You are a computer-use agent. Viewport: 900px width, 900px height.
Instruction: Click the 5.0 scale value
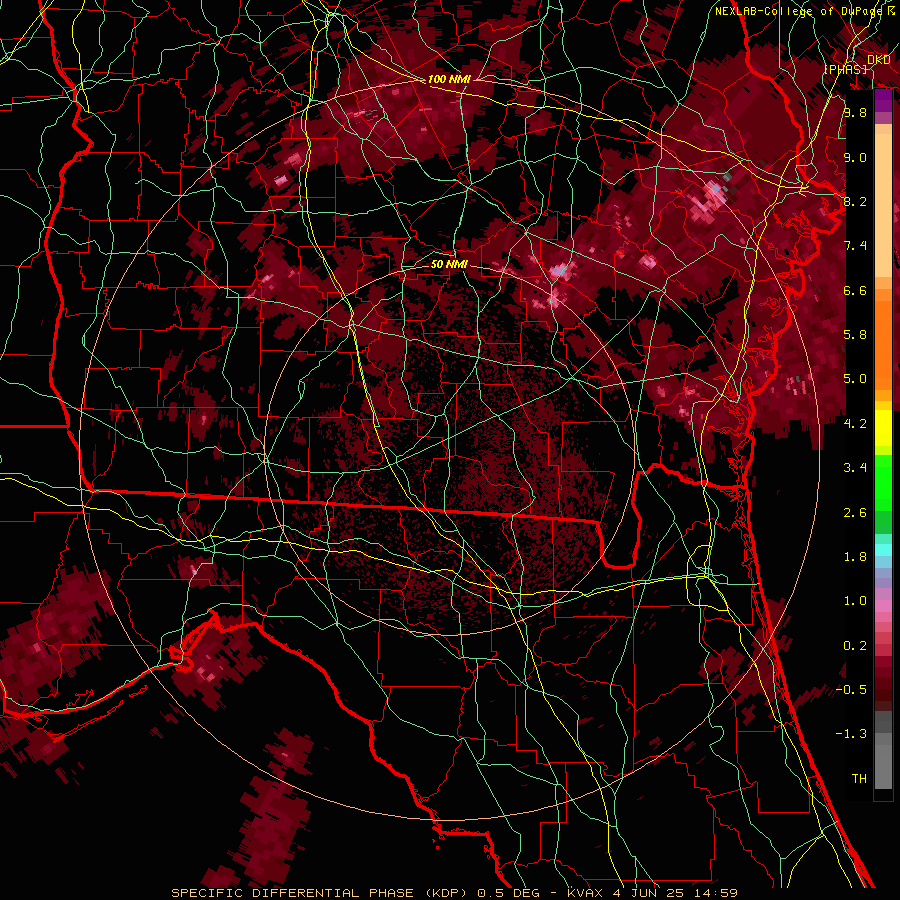tap(855, 379)
